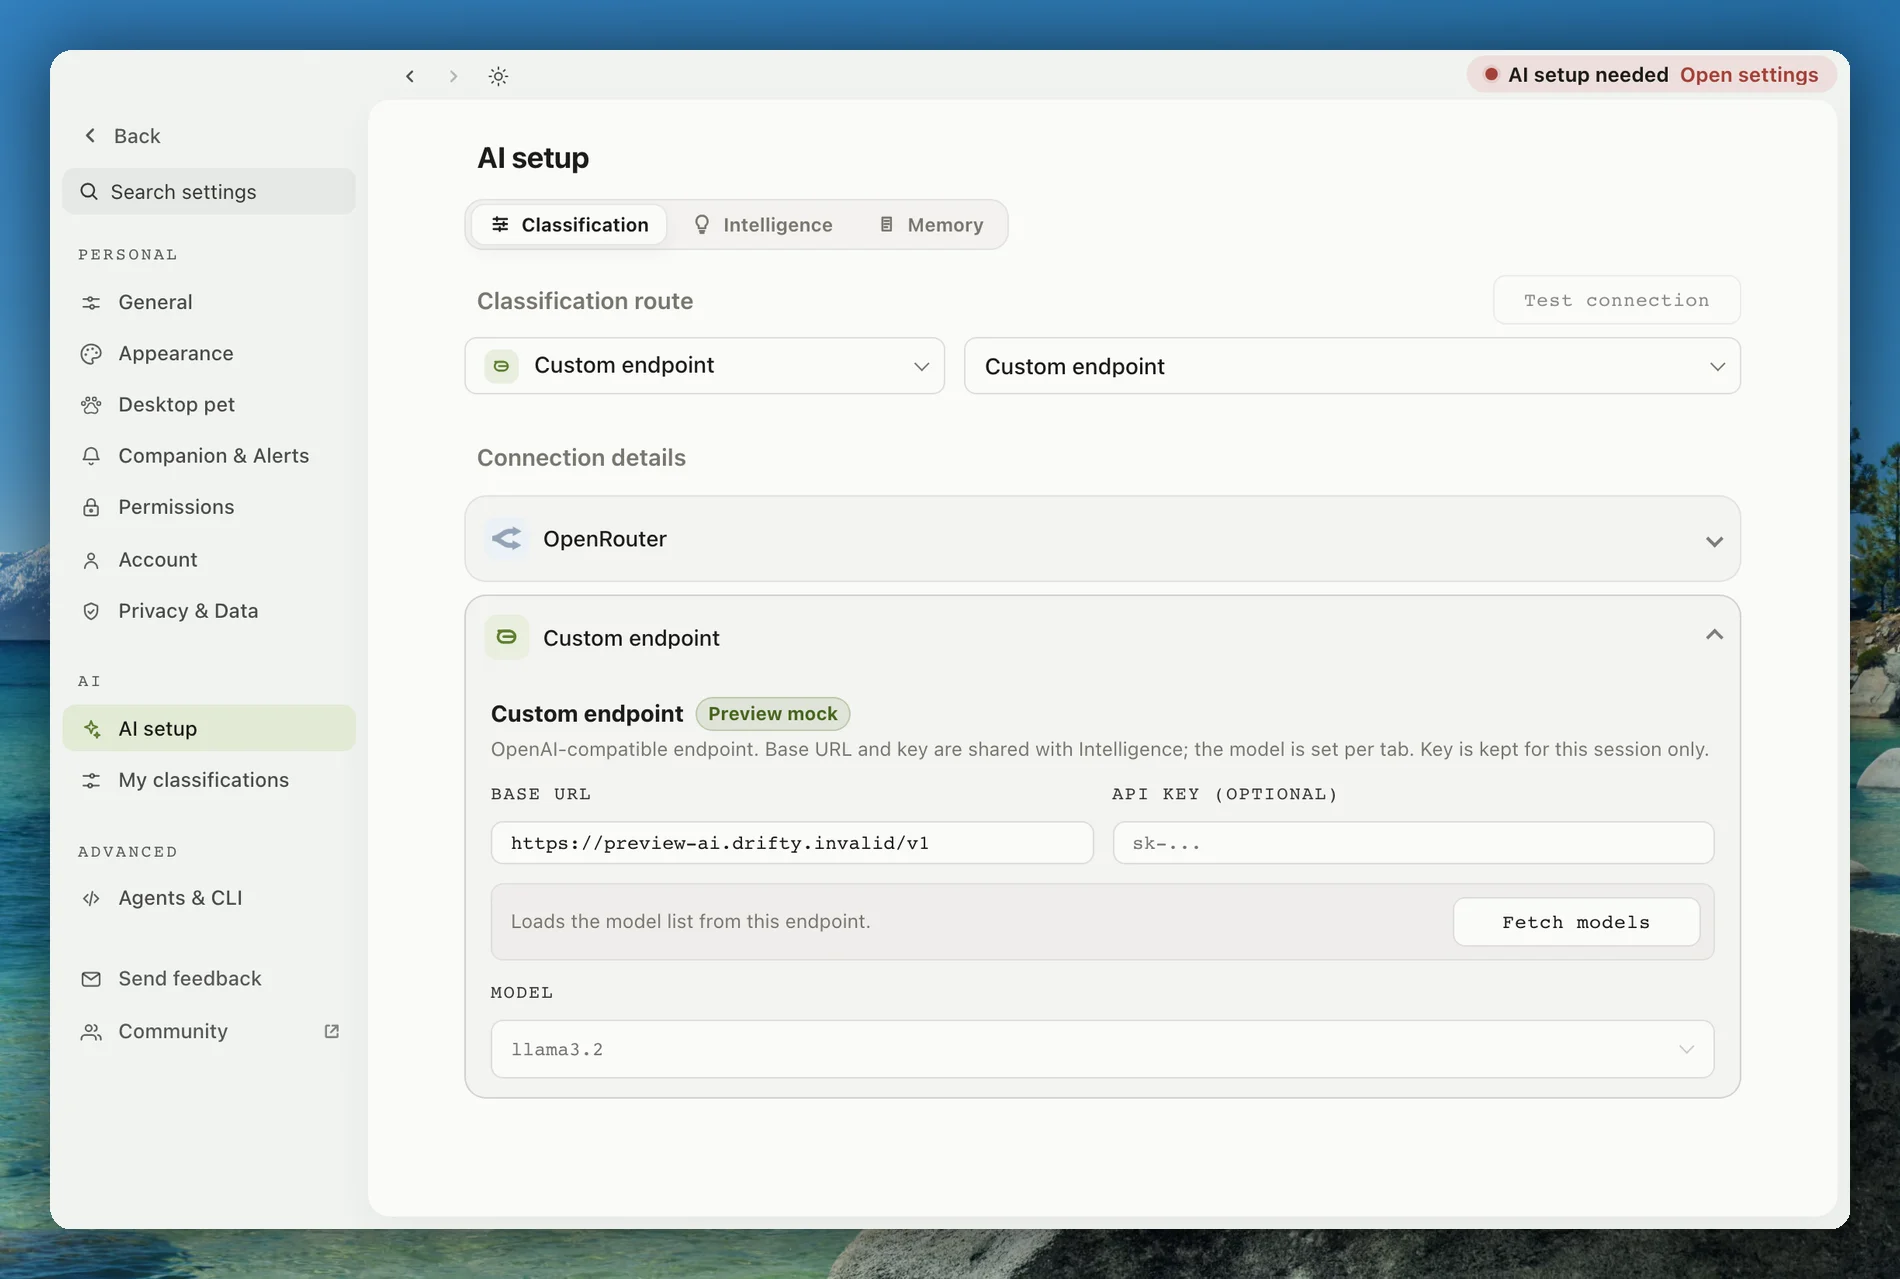Click the Back chevron in the sidebar
This screenshot has height=1279, width=1900.
pyautogui.click(x=90, y=135)
